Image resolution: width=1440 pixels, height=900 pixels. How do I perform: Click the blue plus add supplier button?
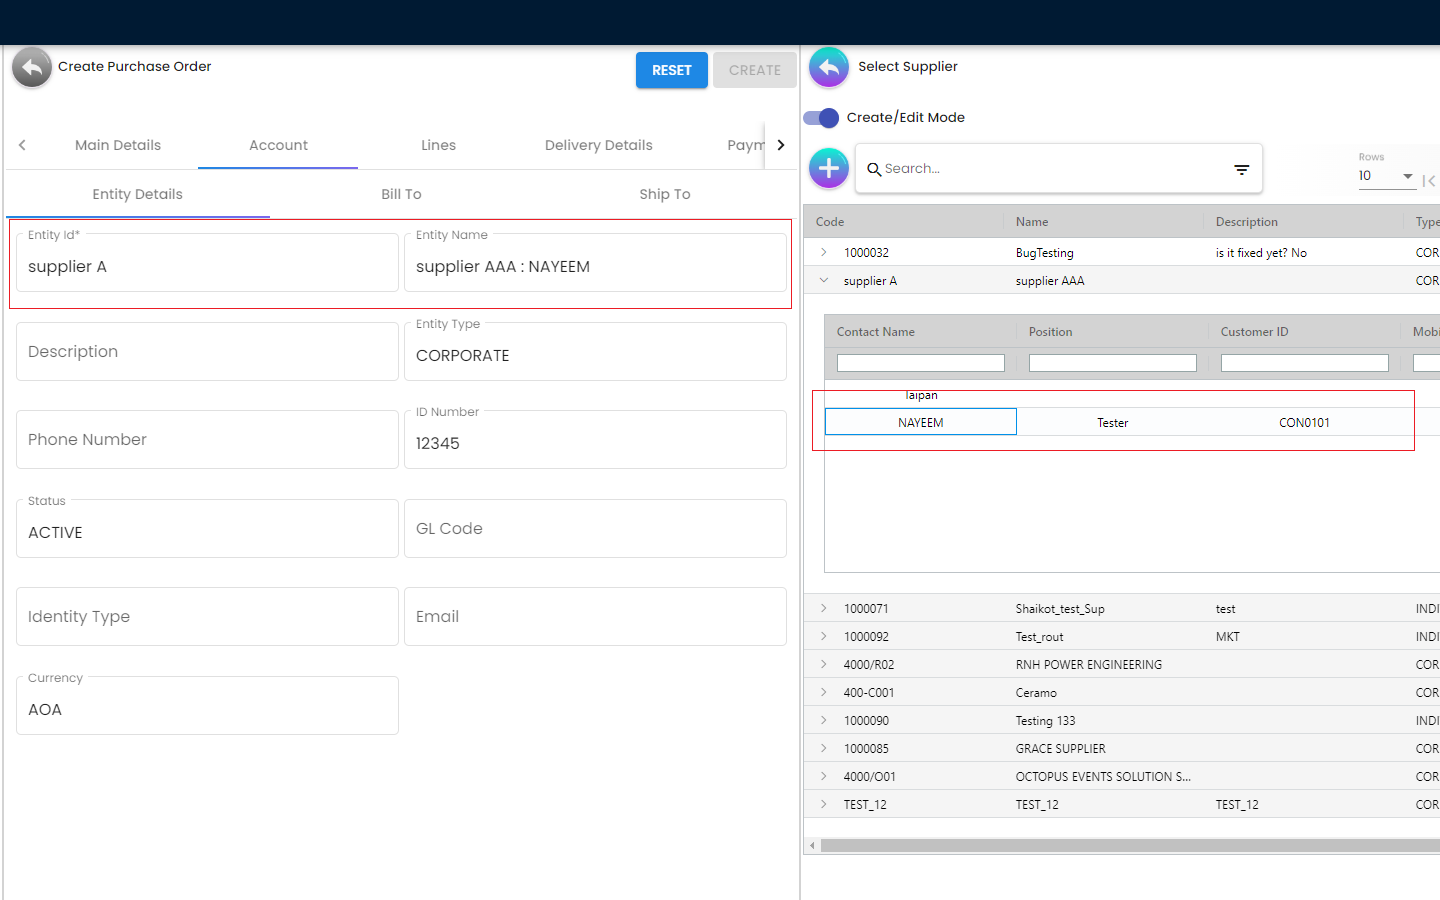click(x=828, y=169)
